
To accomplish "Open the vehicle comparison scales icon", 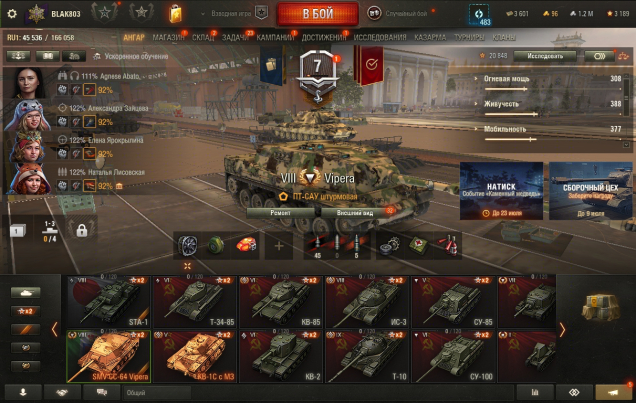I will [623, 56].
